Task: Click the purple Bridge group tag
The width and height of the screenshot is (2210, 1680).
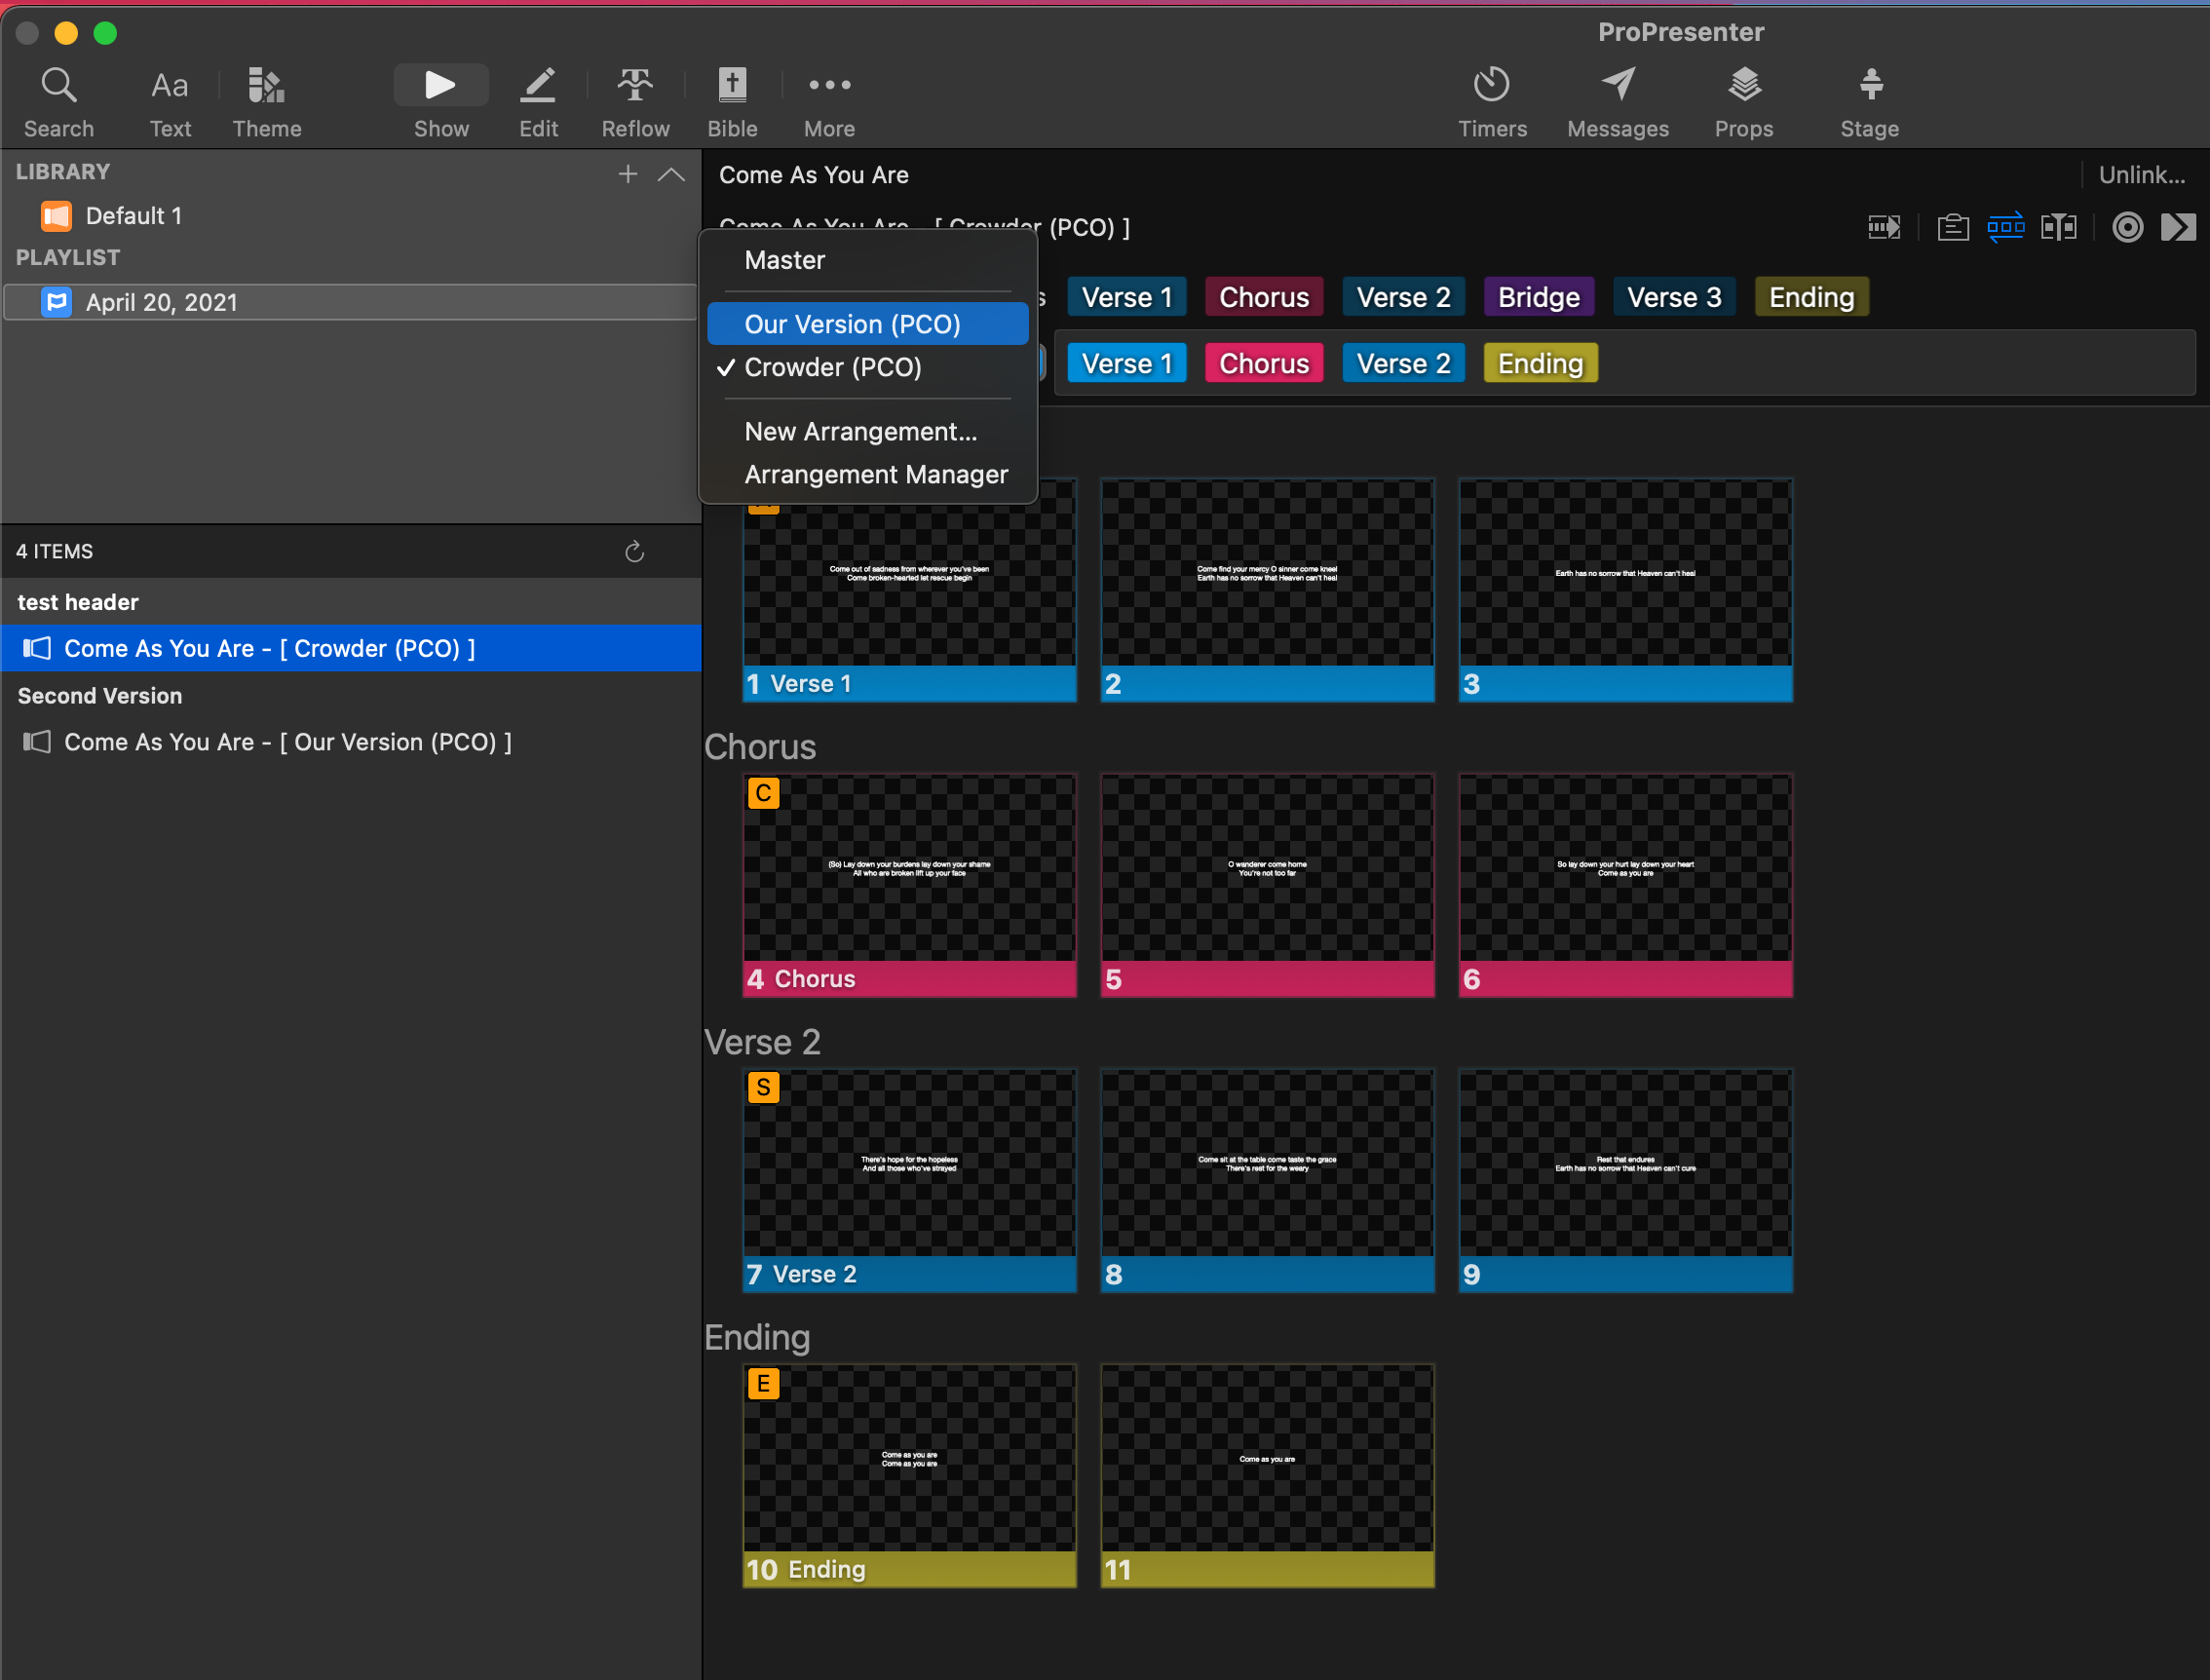Action: tap(1539, 297)
